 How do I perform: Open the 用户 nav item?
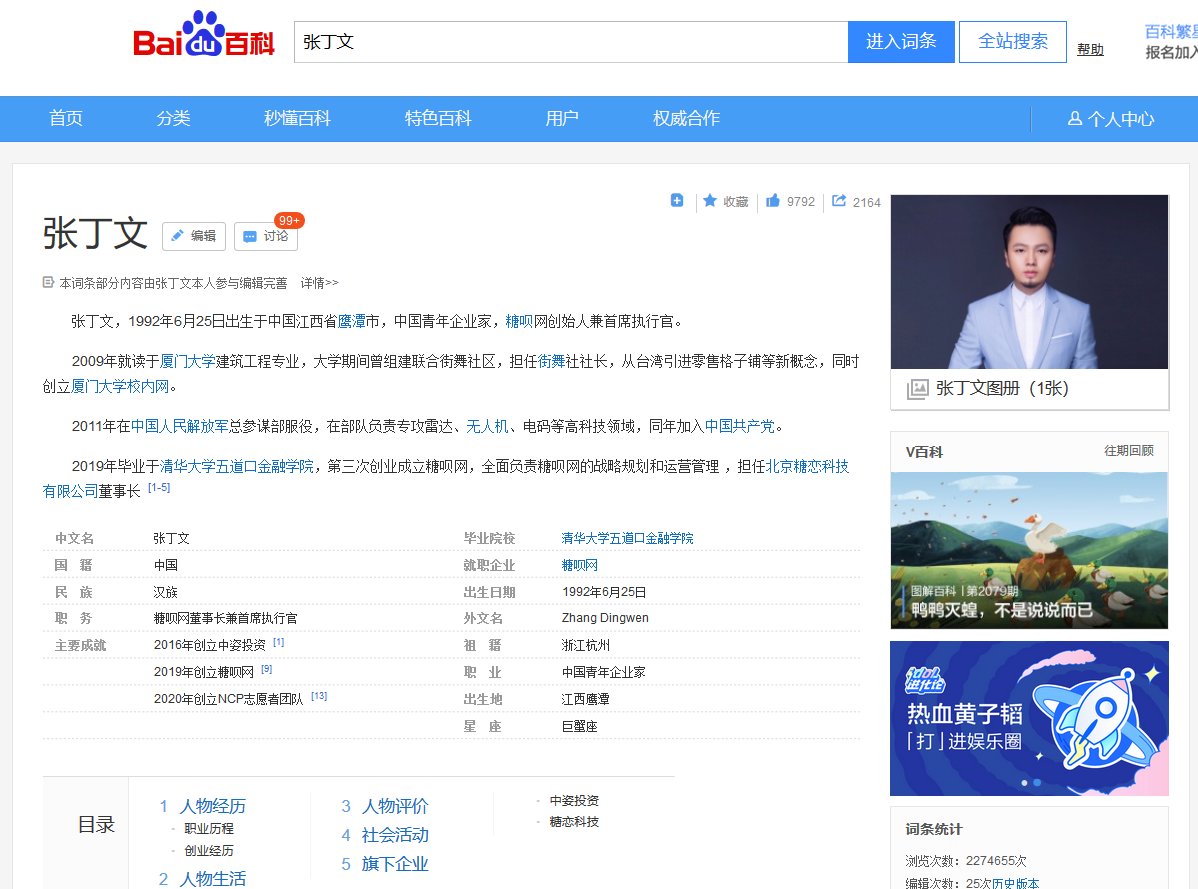tap(562, 118)
